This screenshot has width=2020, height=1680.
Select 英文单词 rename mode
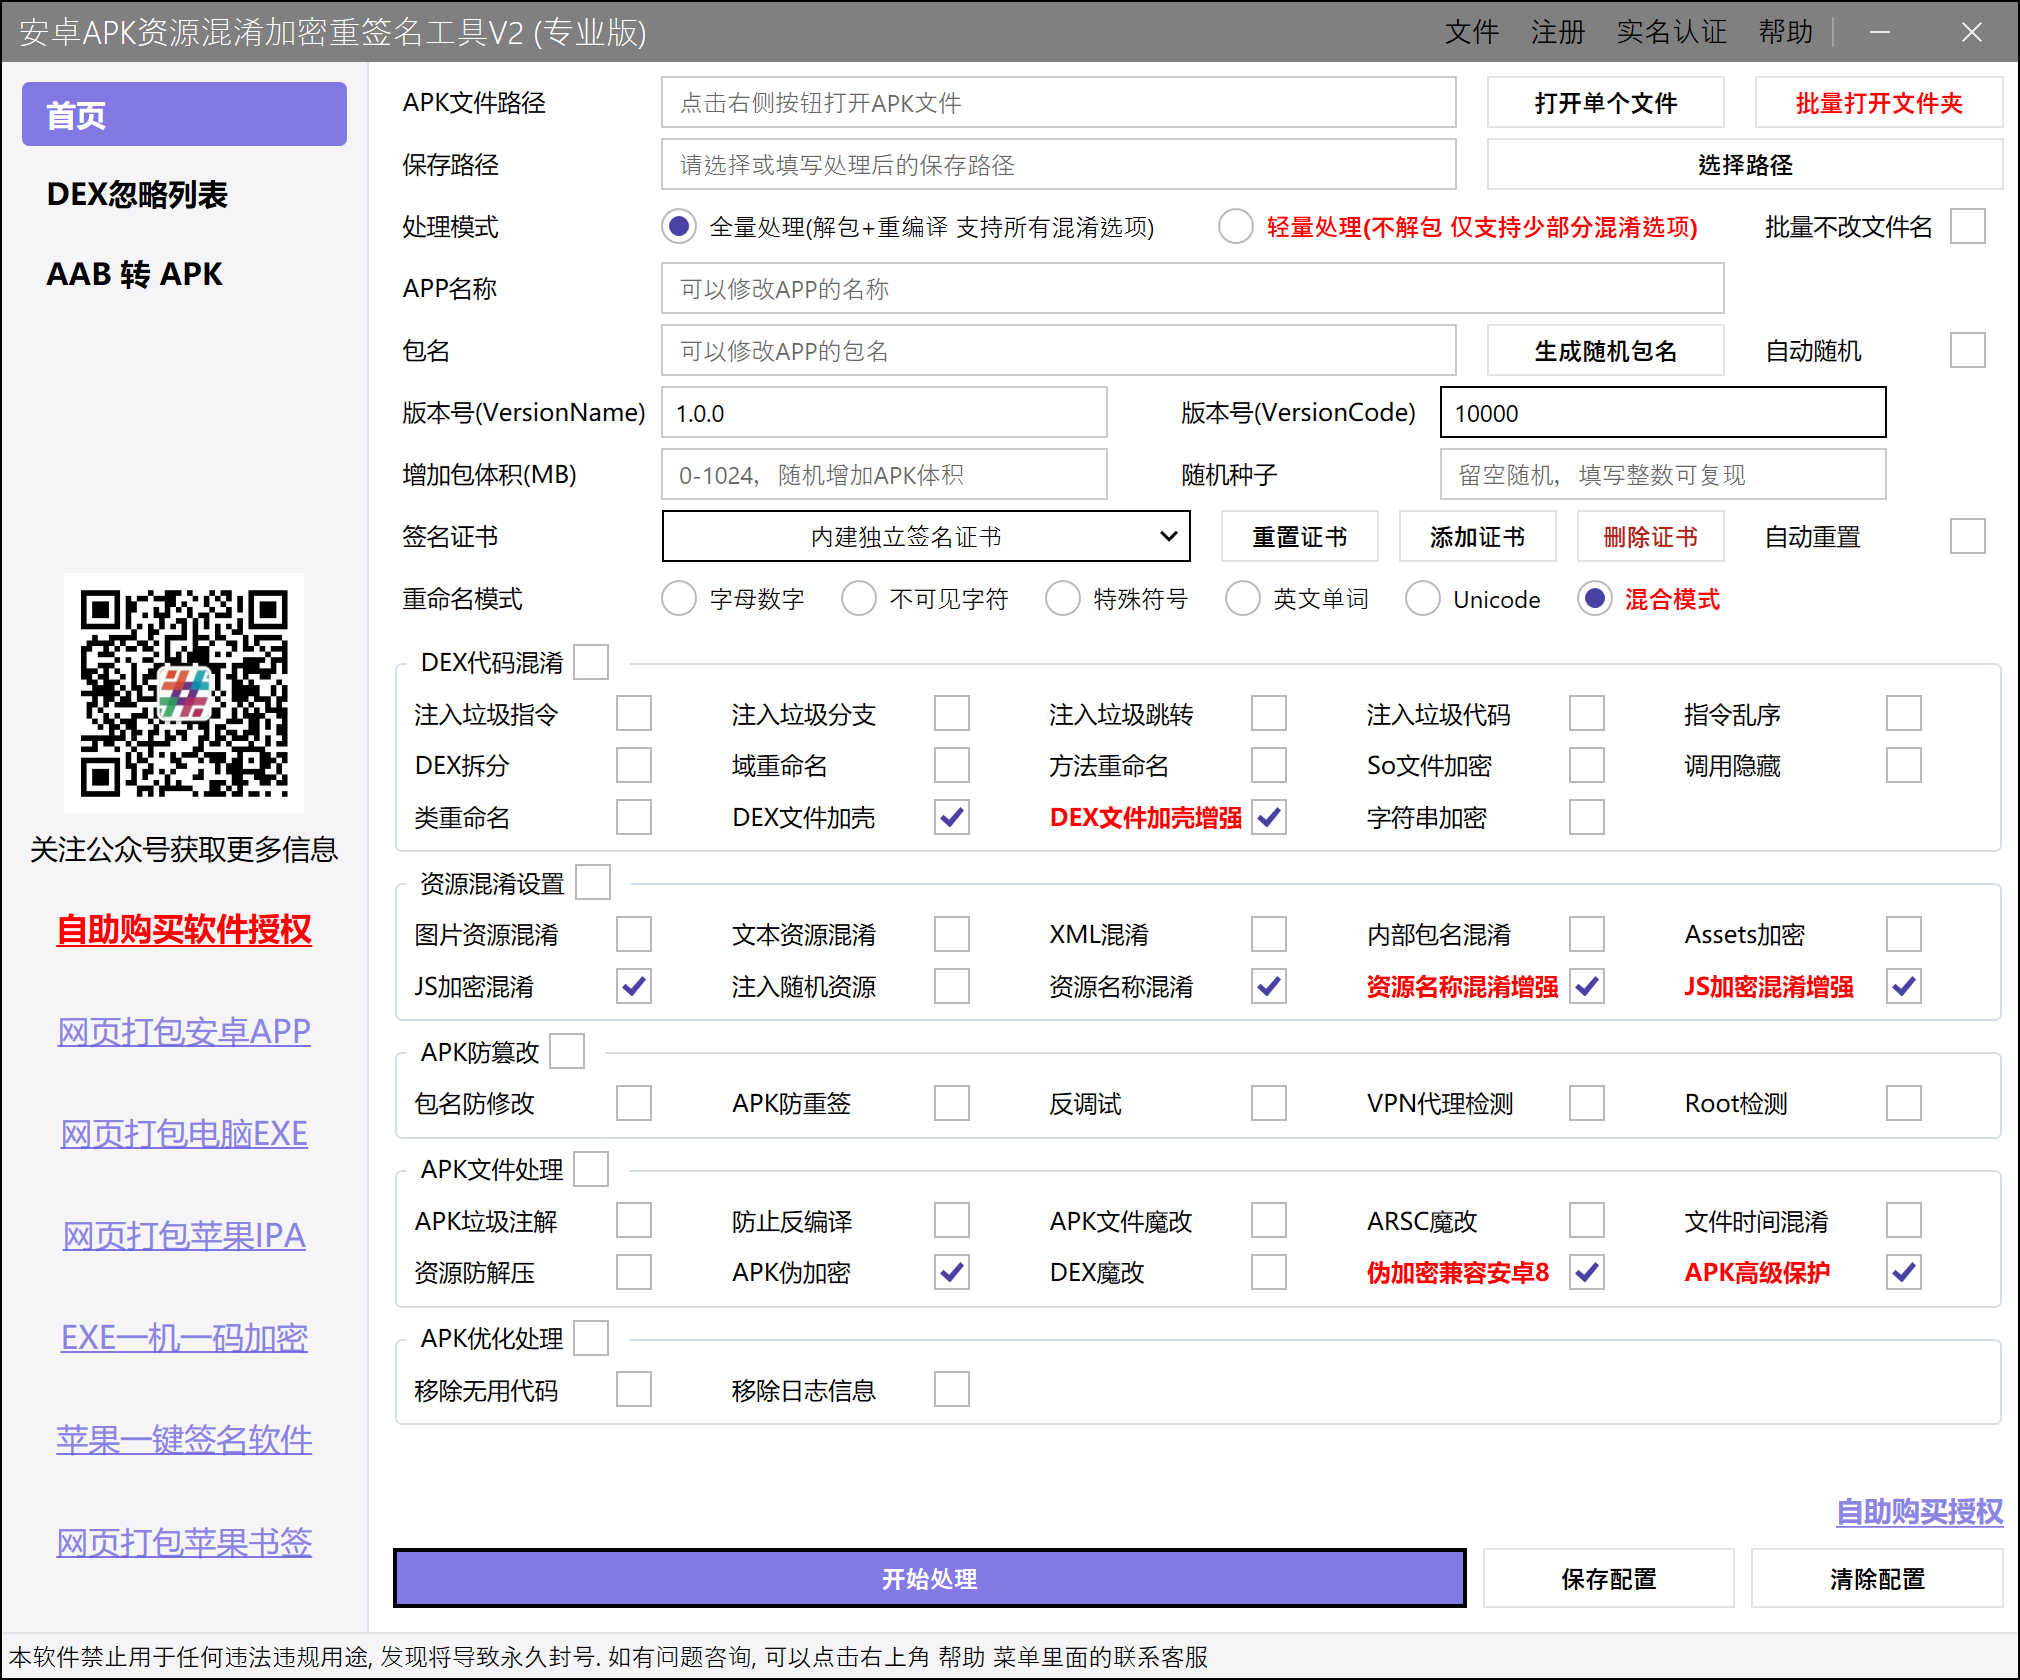[1243, 599]
